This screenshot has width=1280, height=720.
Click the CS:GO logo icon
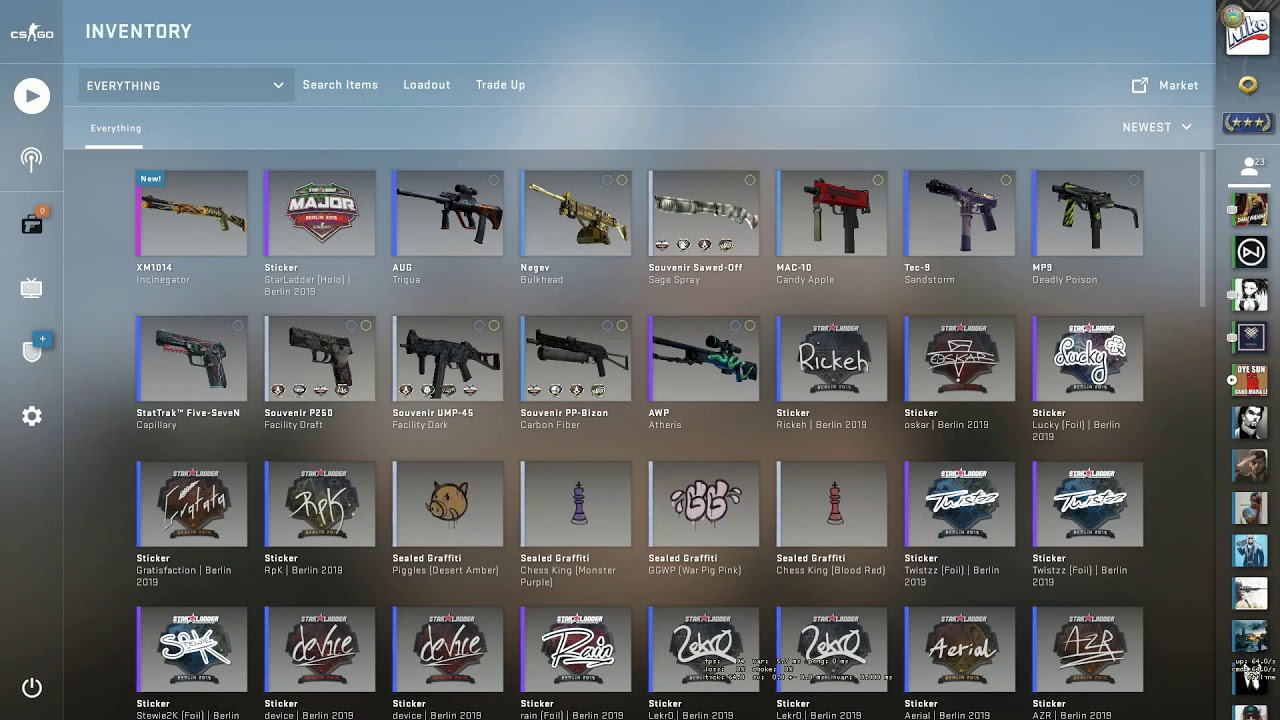32,33
